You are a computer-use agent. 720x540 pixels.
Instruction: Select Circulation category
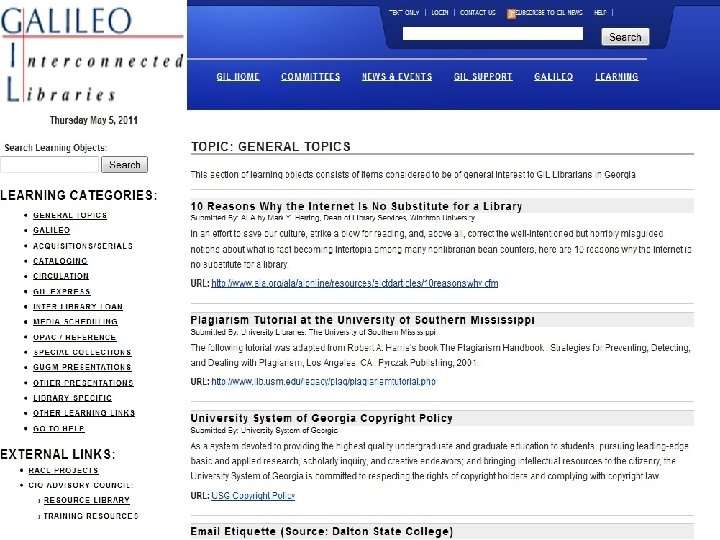[x=61, y=276]
